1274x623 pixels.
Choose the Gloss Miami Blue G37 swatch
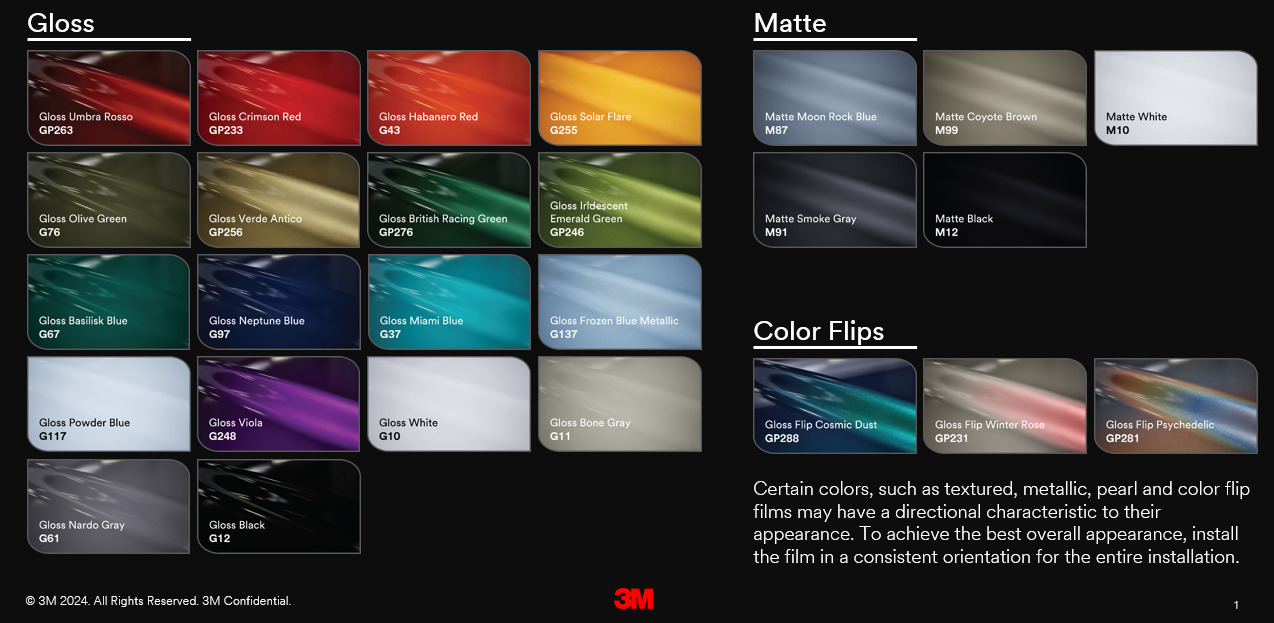449,302
